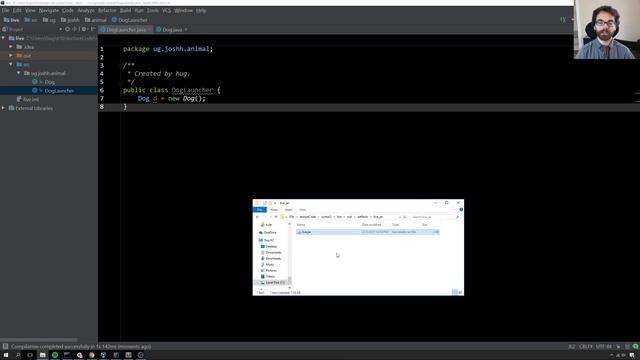The width and height of the screenshot is (640, 360).
Task: Click the 'package ug.joshh.animal;' line
Action: pyautogui.click(x=168, y=49)
